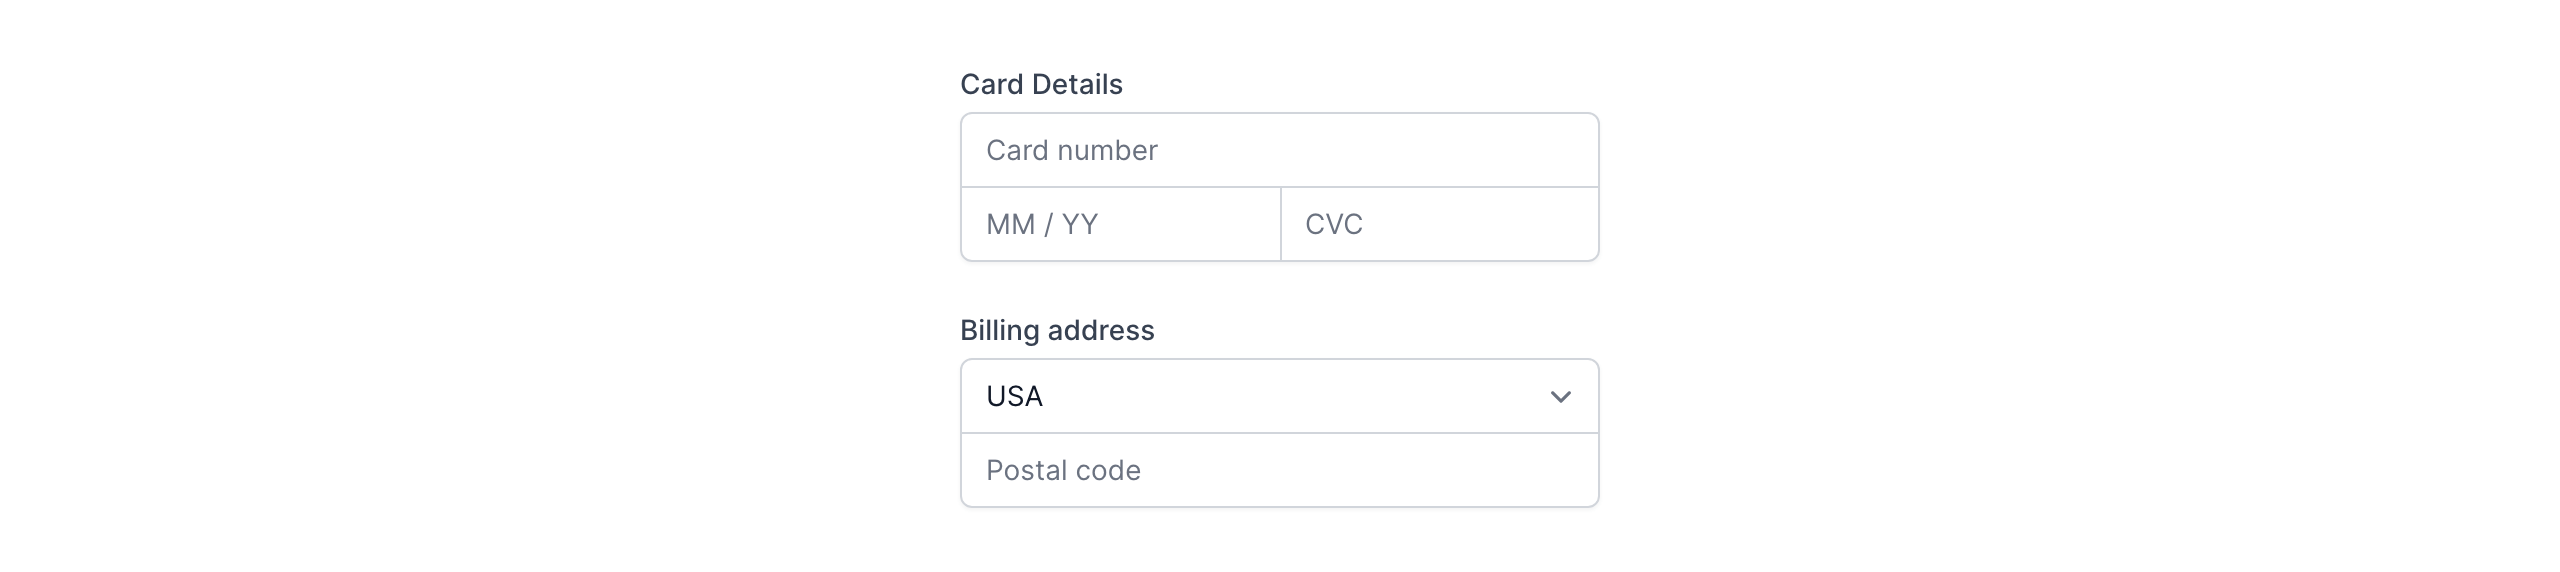Click the Billing address label
The height and width of the screenshot is (572, 2560).
tap(1057, 331)
